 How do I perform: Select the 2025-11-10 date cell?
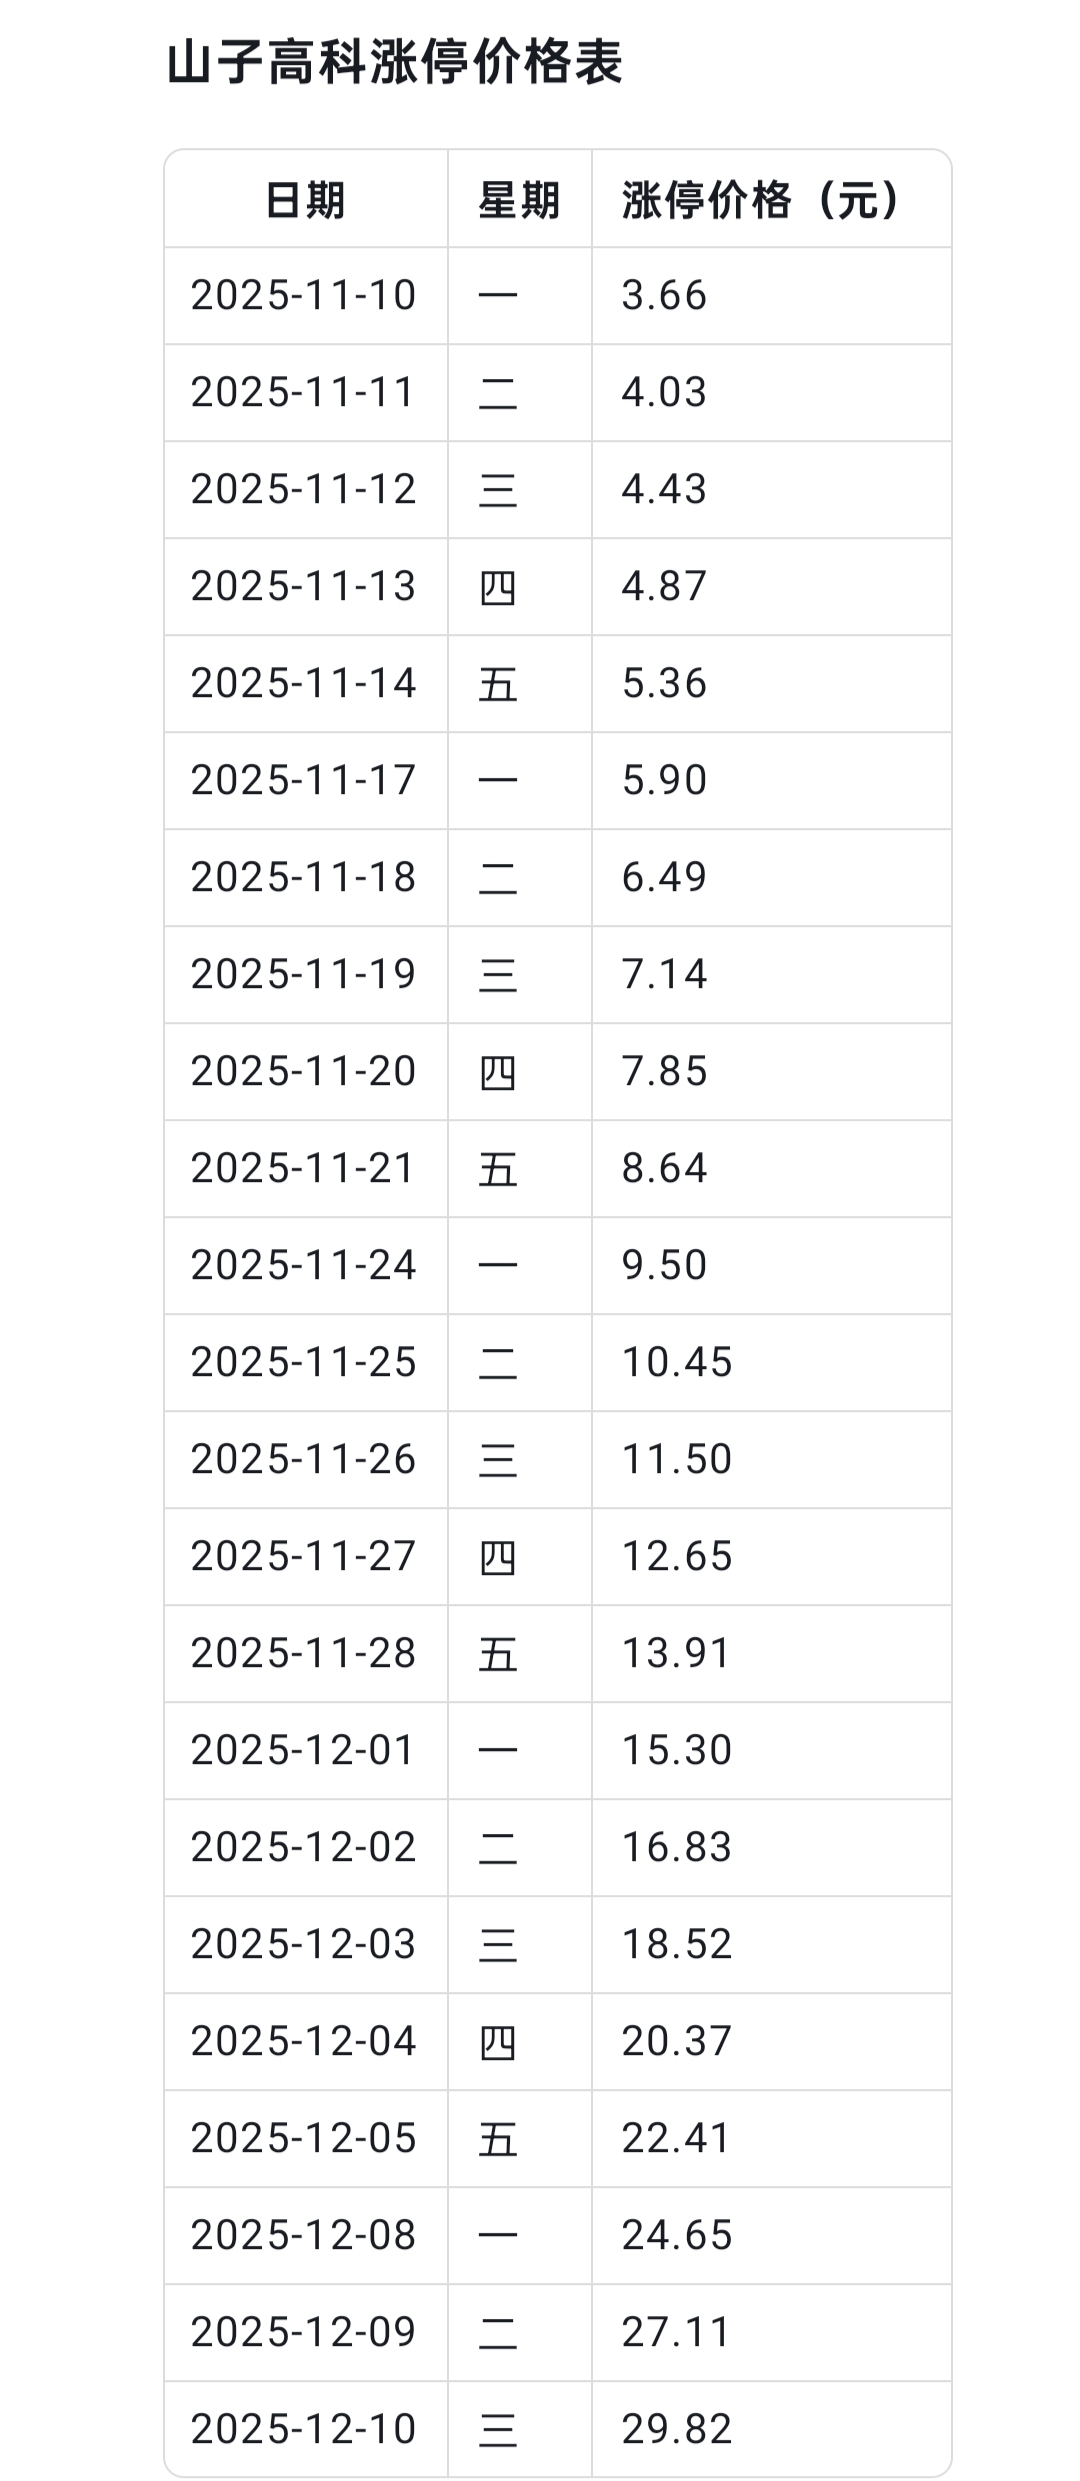point(303,295)
